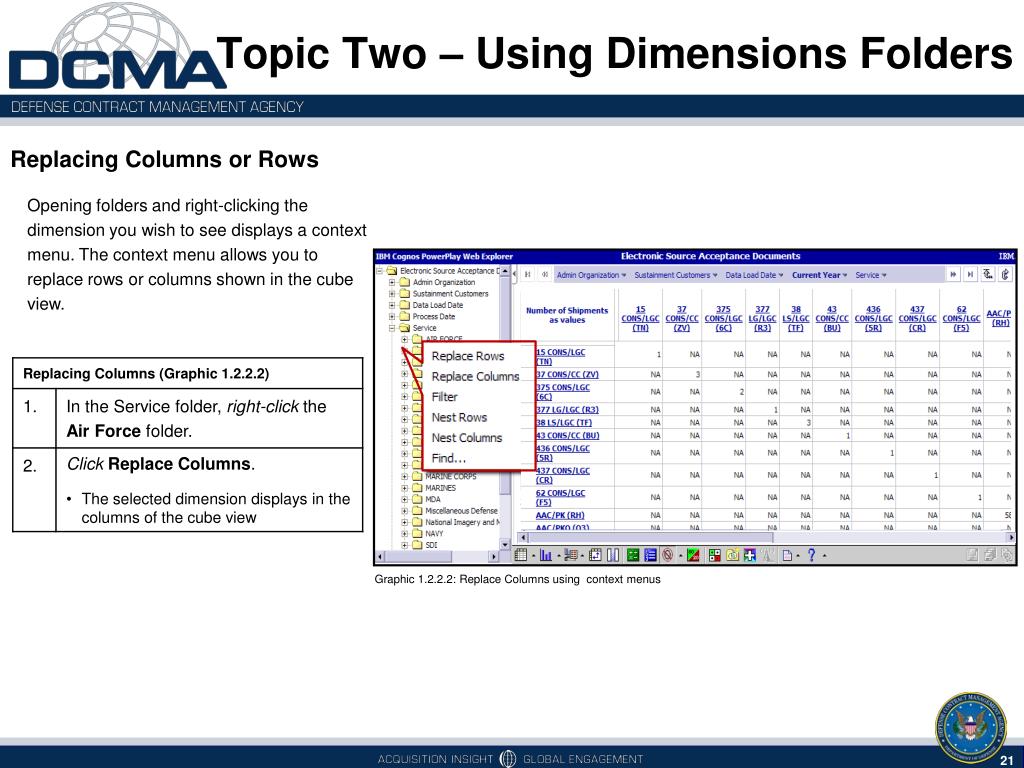The width and height of the screenshot is (1024, 768).
Task: Click the dimension tree's horizontal scrollbar
Action: (x=438, y=556)
